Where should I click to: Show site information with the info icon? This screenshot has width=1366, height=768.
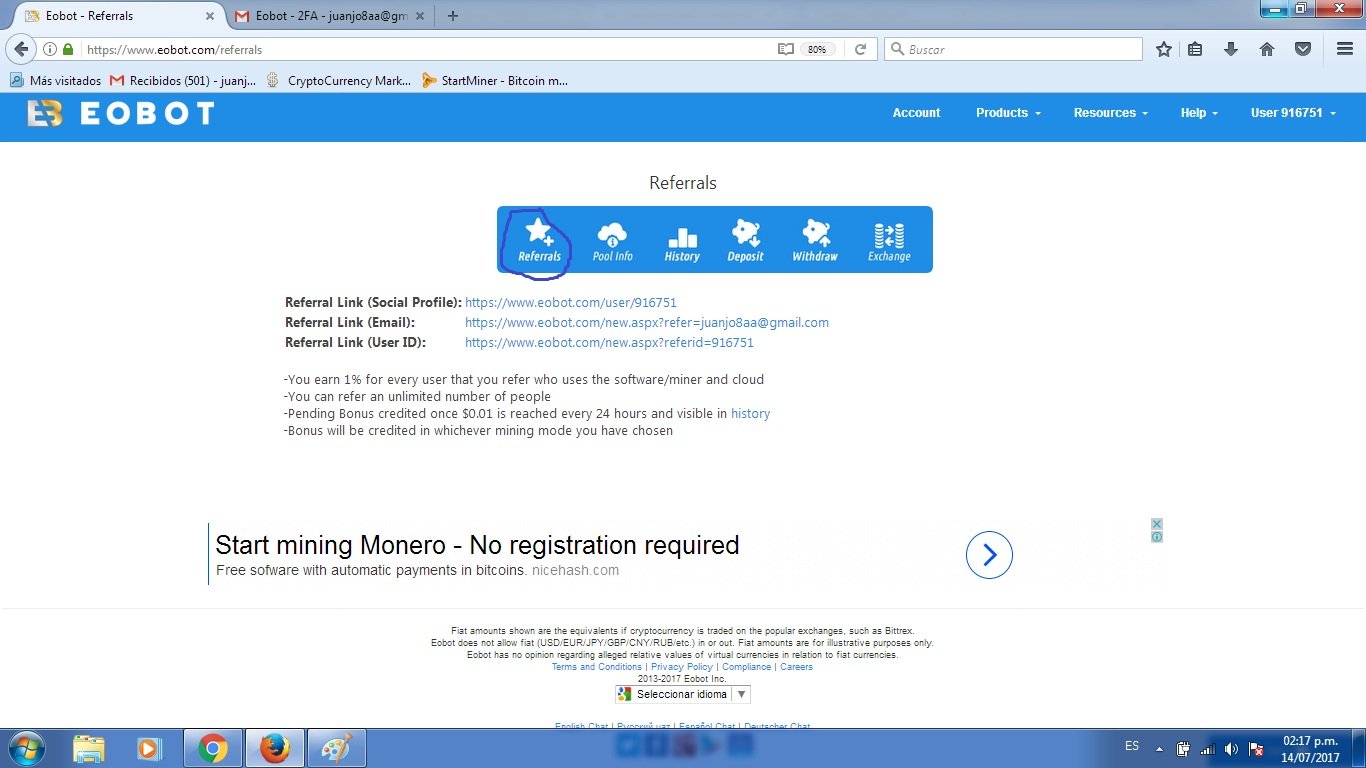point(50,49)
